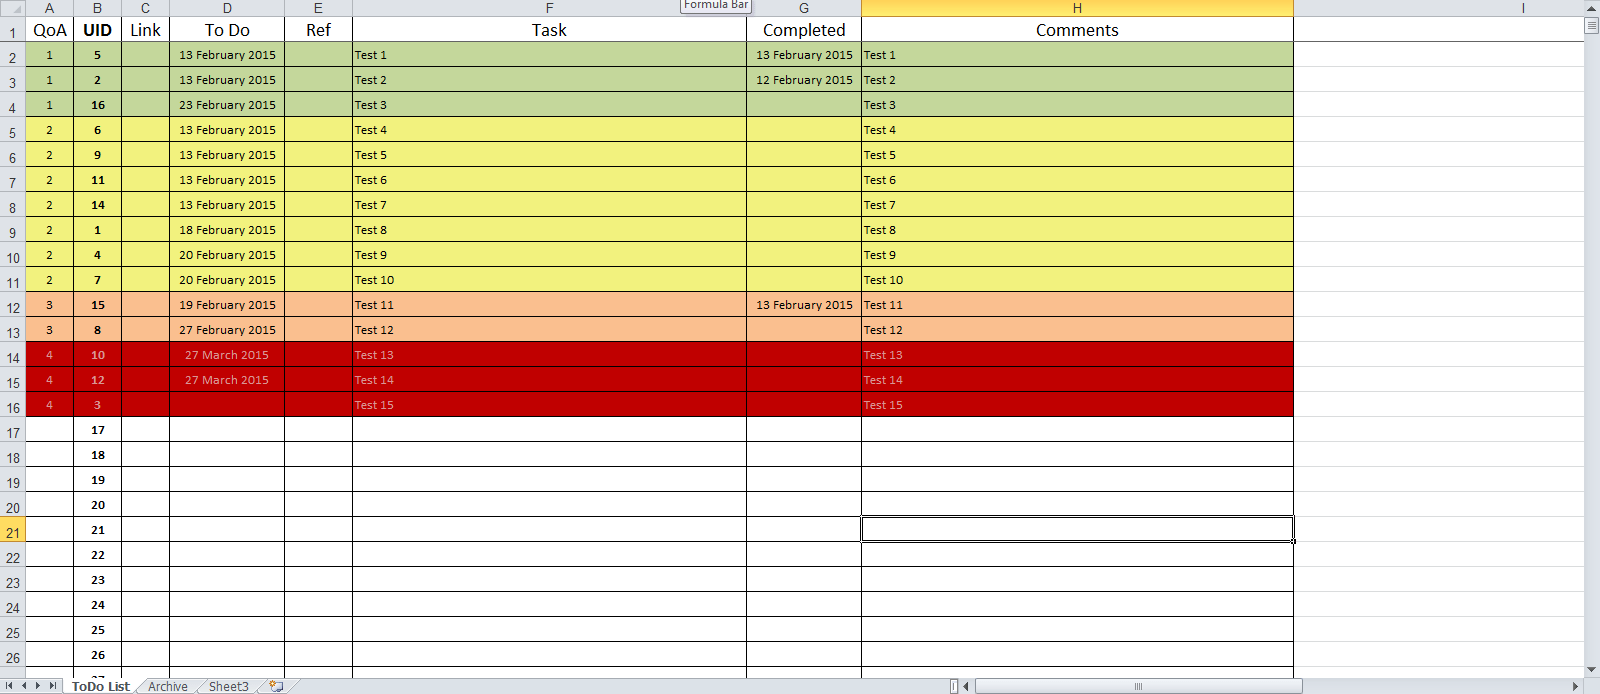
Task: Click the horizontal scrollbar thumb
Action: tap(1138, 686)
